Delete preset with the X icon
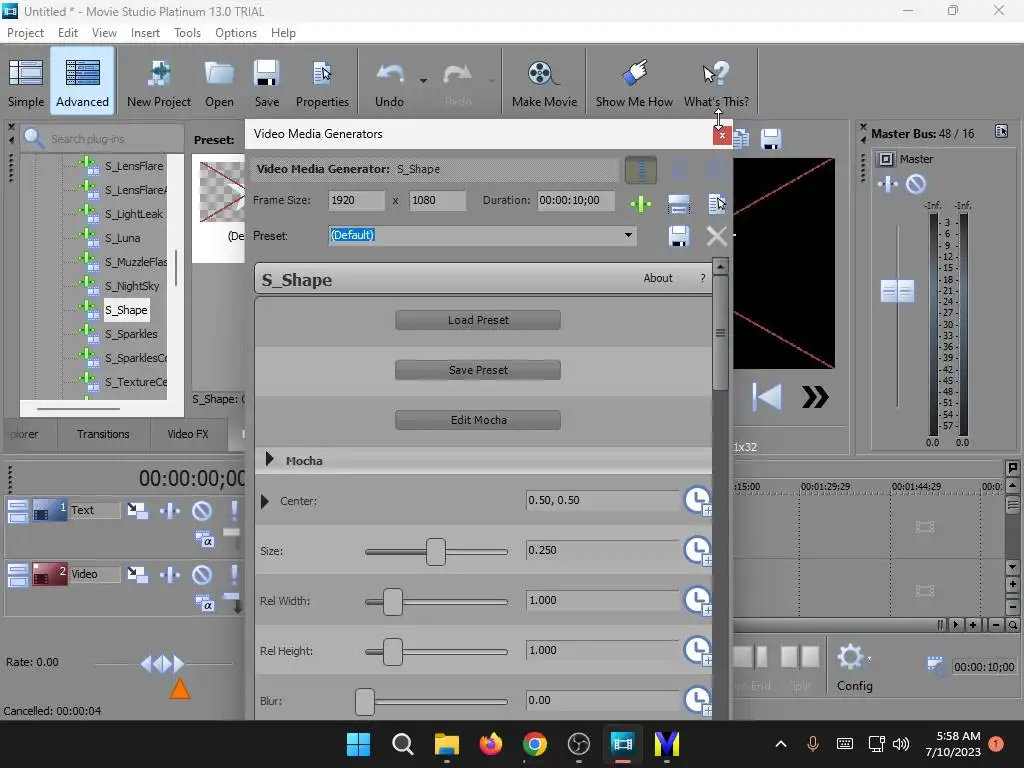 [716, 236]
